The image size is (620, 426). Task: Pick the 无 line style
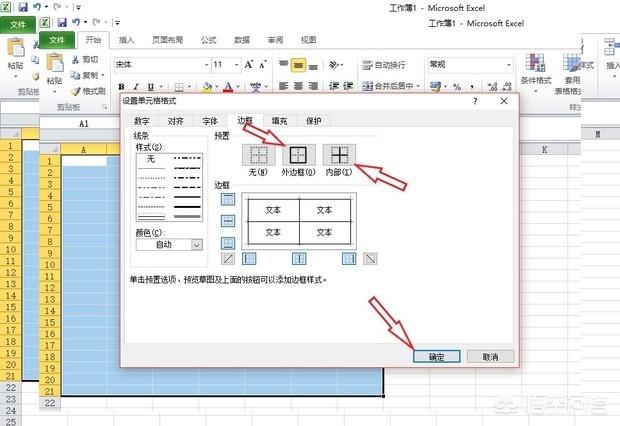[151, 159]
